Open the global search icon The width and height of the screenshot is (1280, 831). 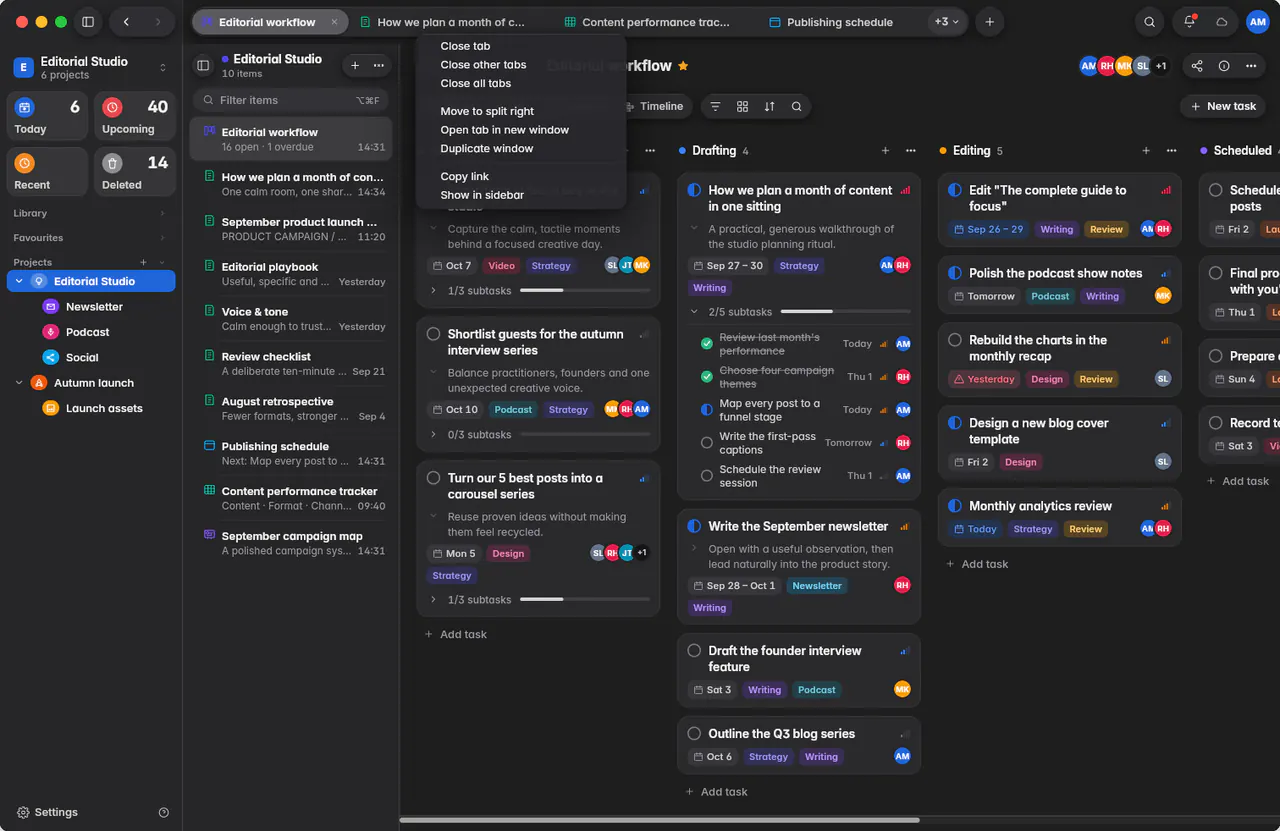[1150, 22]
